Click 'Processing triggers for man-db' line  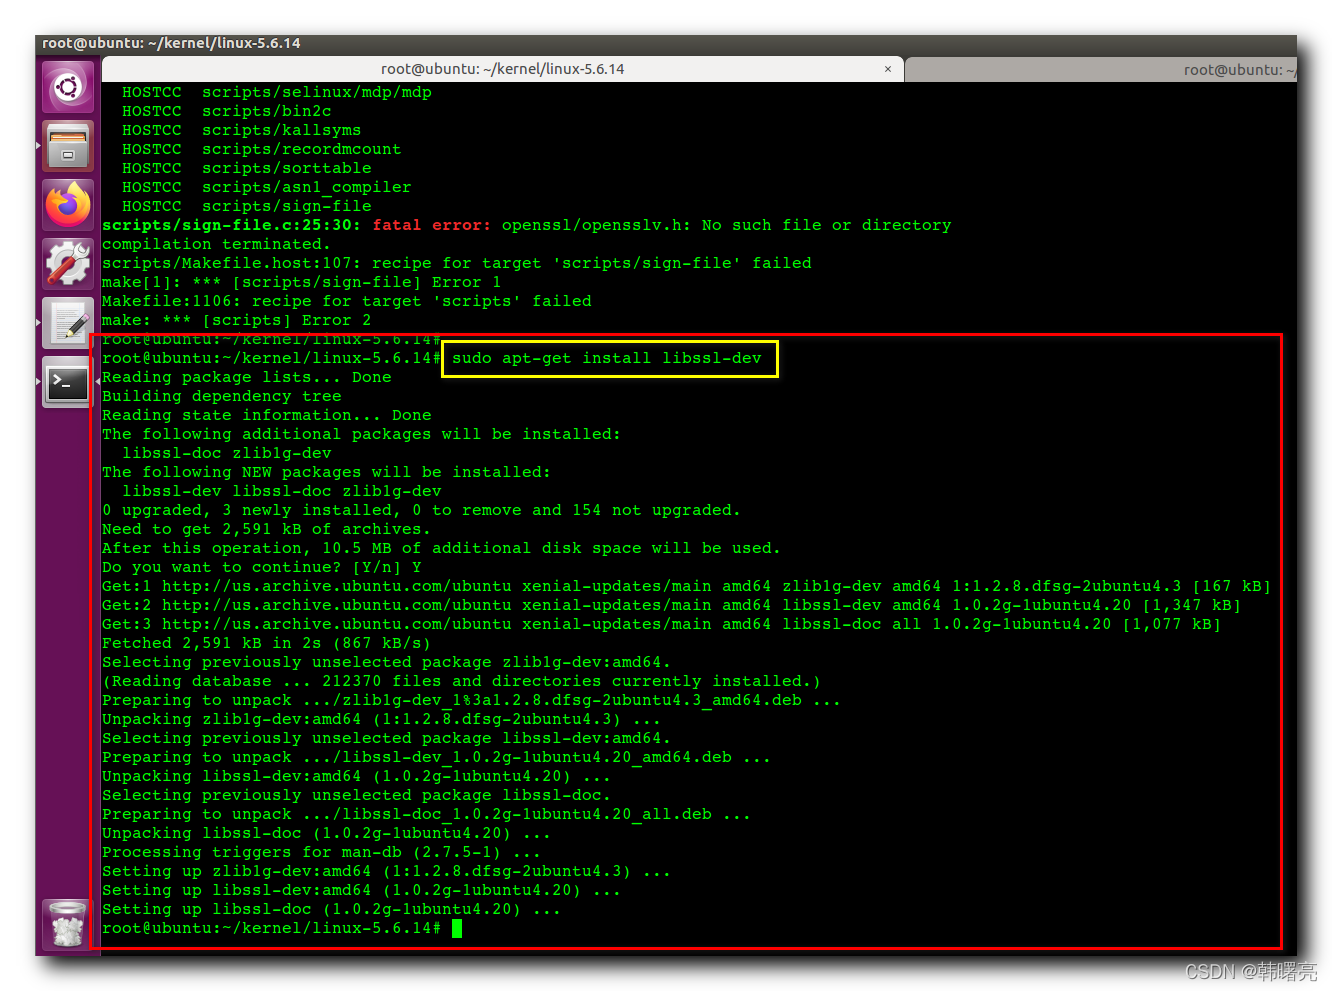(321, 852)
